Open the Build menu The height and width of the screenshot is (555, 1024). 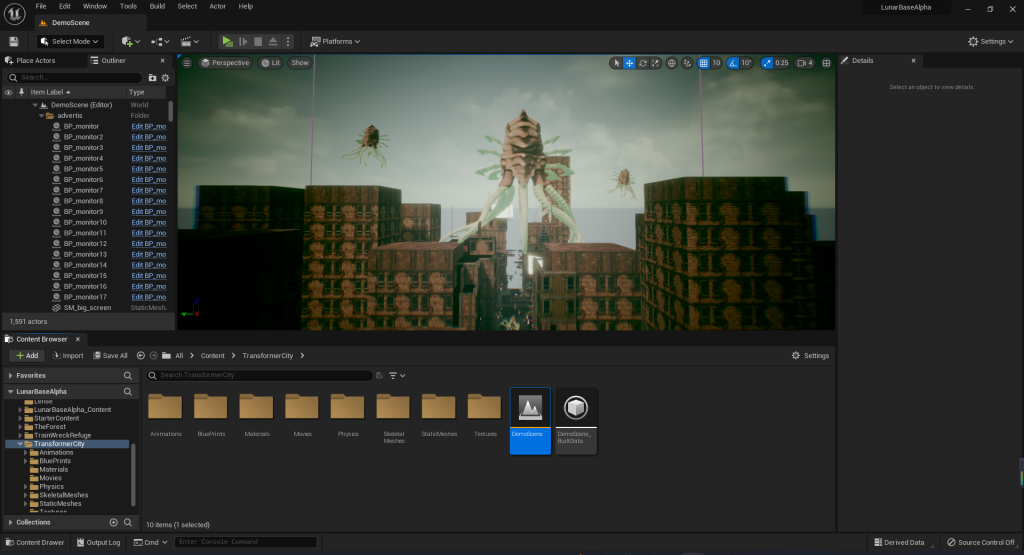tap(157, 6)
